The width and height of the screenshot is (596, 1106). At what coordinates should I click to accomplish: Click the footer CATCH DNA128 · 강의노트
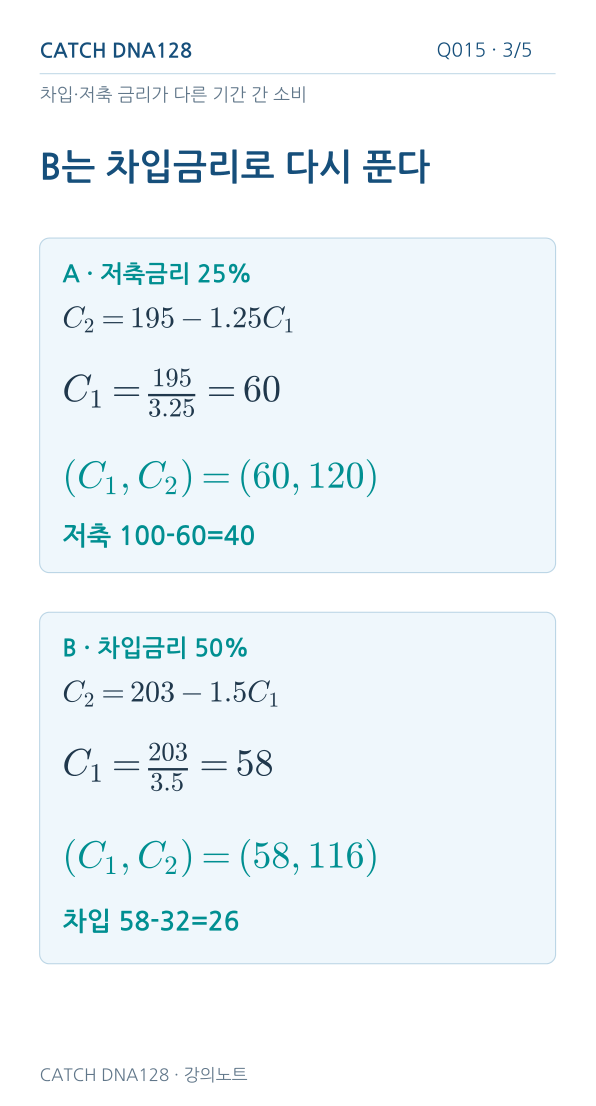[144, 1074]
